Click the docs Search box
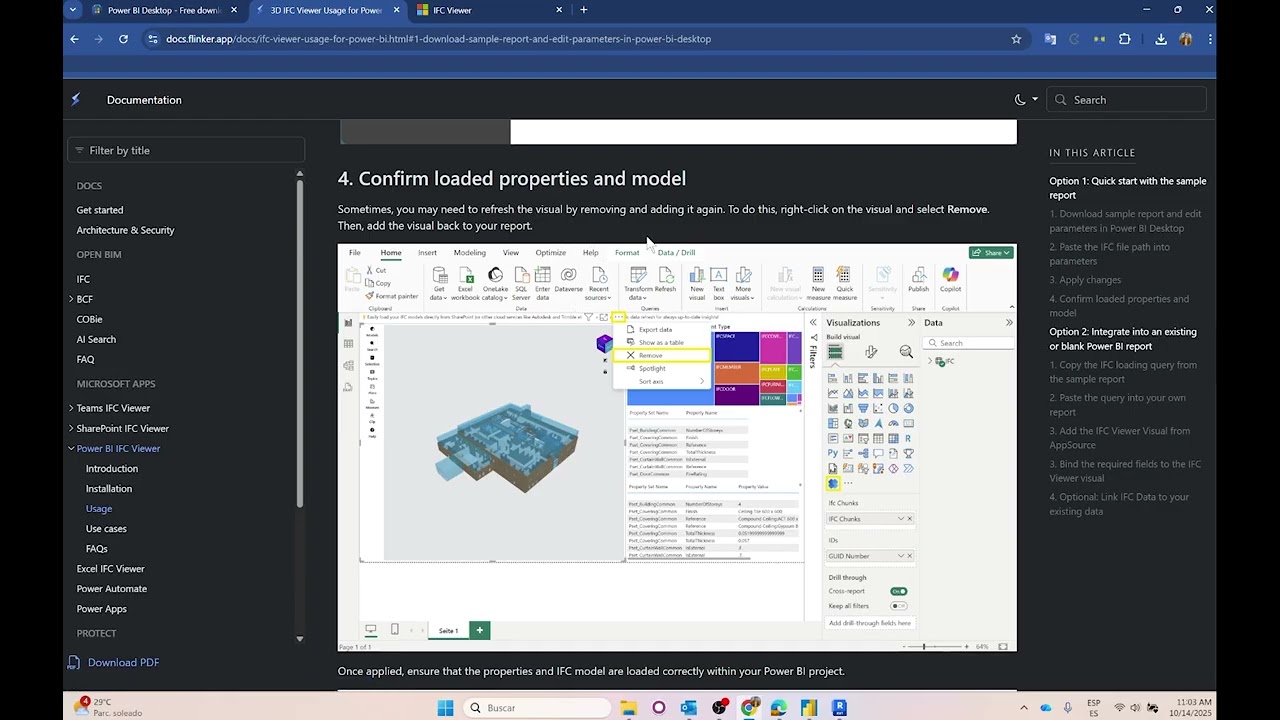 1127,100
